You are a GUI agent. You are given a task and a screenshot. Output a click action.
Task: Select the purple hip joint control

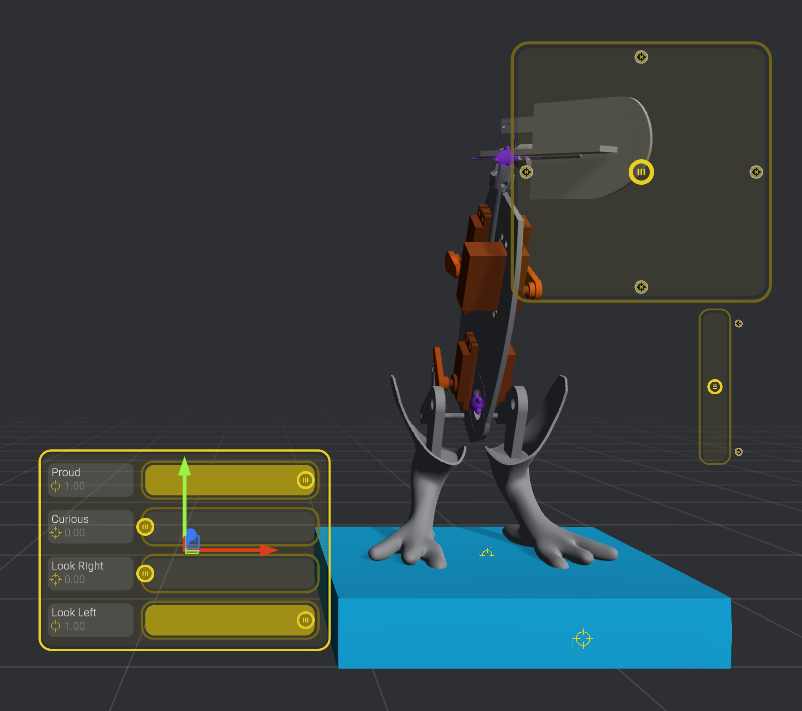coord(477,403)
